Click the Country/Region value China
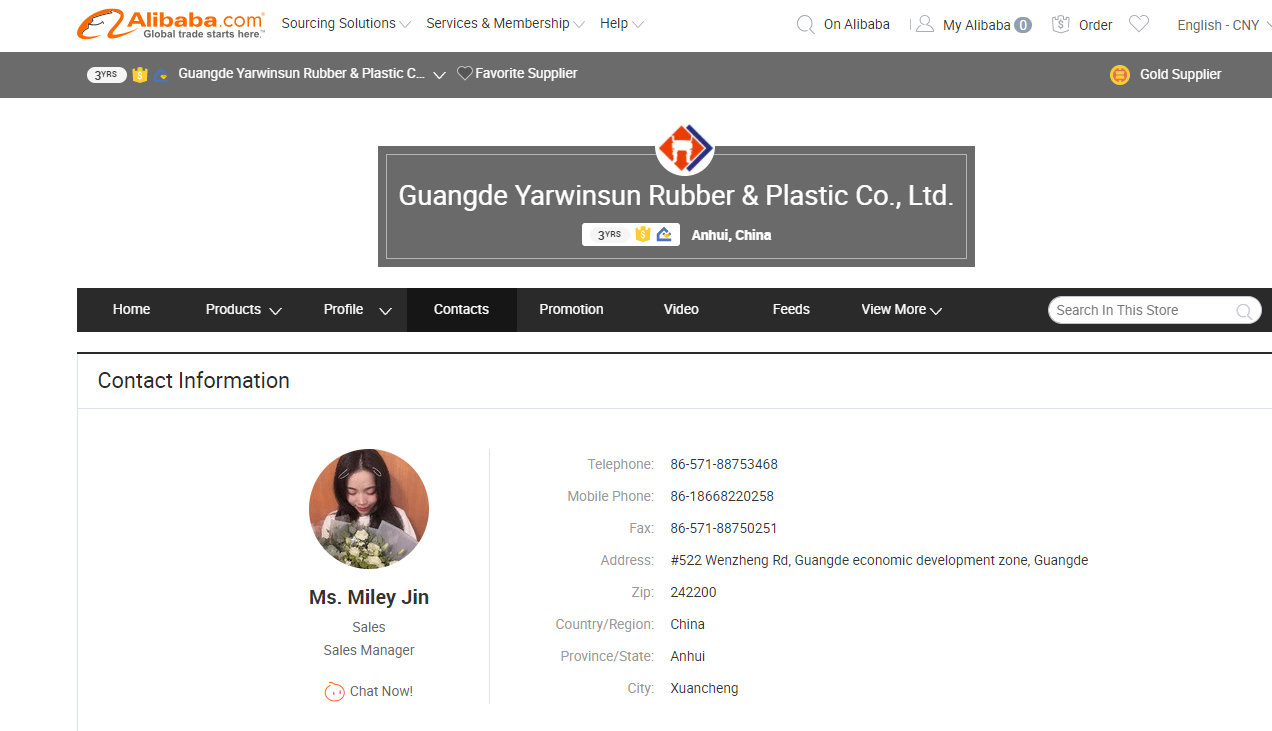Viewport: 1272px width, 731px height. [687, 624]
